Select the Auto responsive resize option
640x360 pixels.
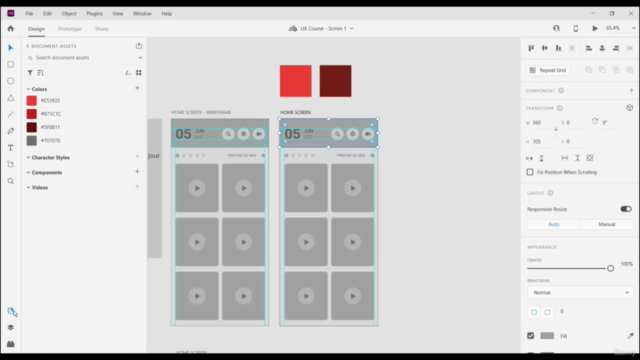(x=553, y=224)
